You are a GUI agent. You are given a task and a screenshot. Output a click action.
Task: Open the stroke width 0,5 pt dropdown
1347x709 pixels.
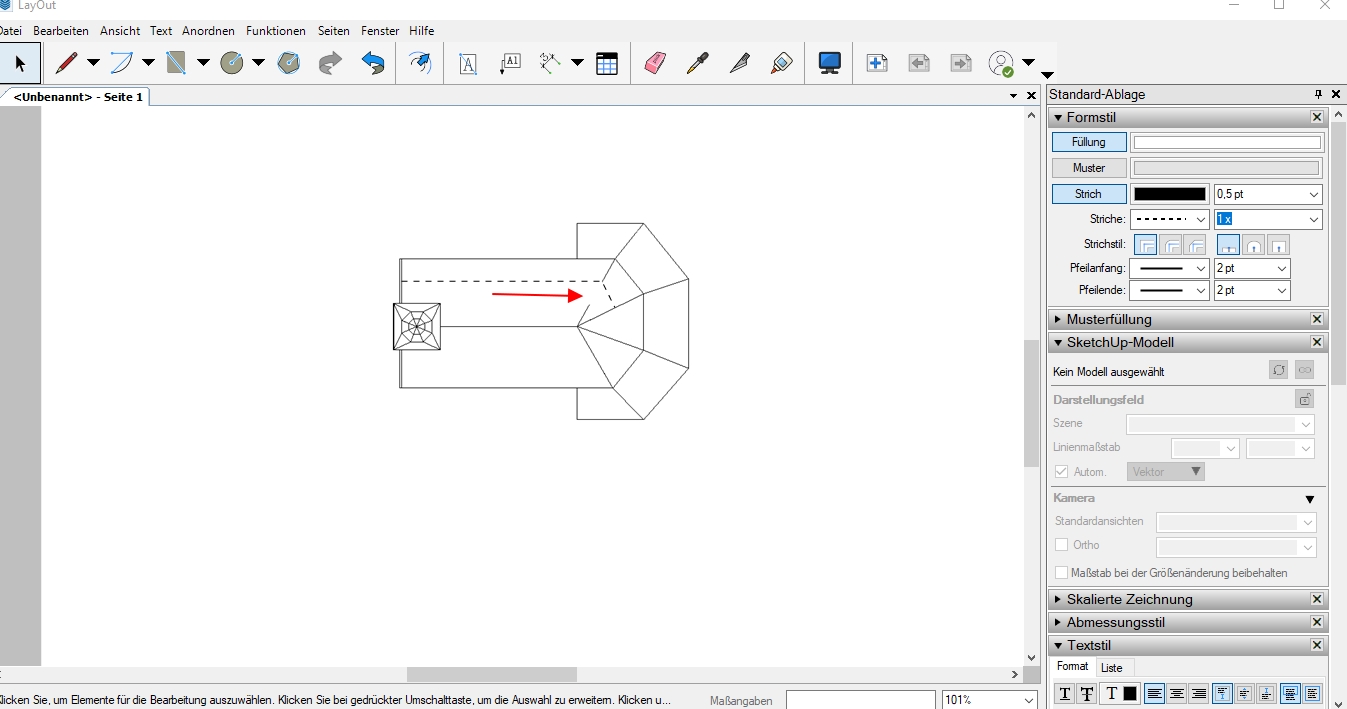click(x=1267, y=194)
